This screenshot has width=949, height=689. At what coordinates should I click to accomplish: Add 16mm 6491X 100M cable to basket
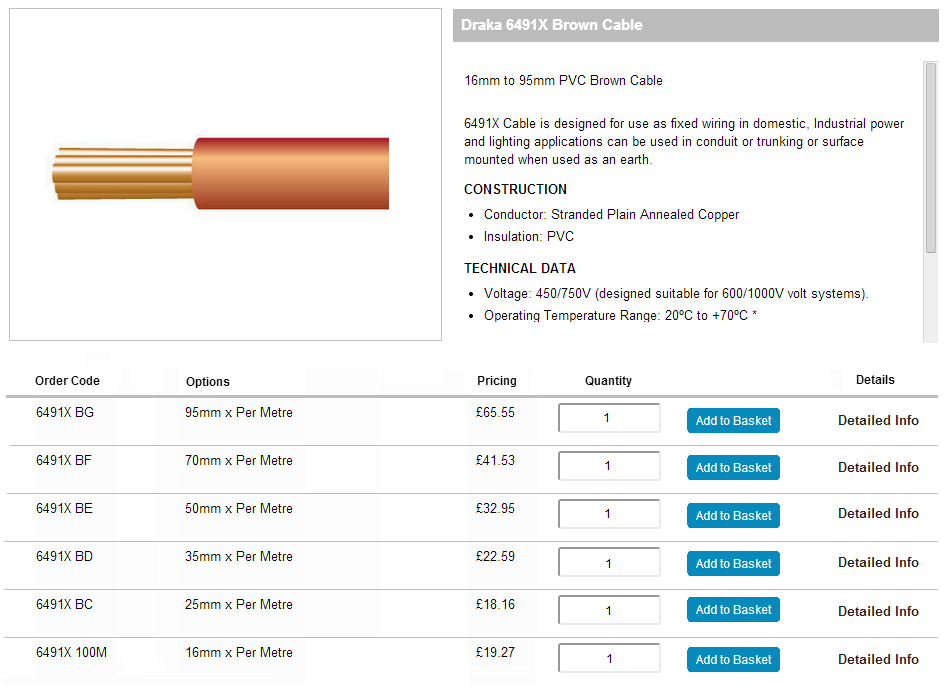[x=733, y=660]
